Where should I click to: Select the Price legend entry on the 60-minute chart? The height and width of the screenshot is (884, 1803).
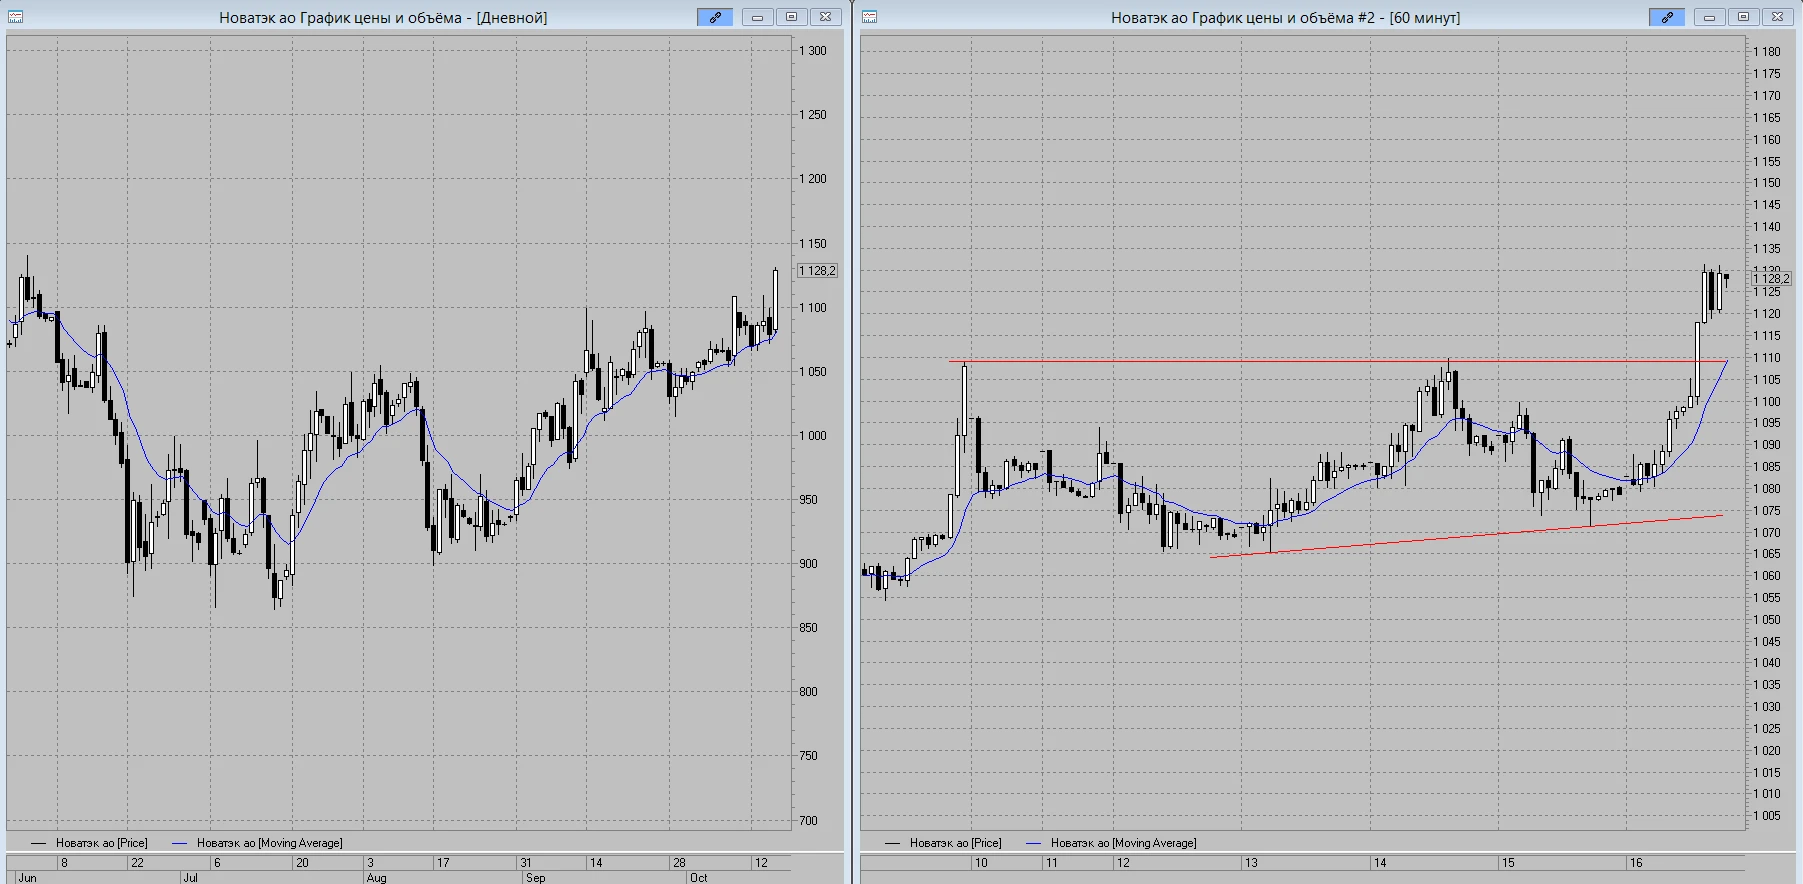click(943, 843)
